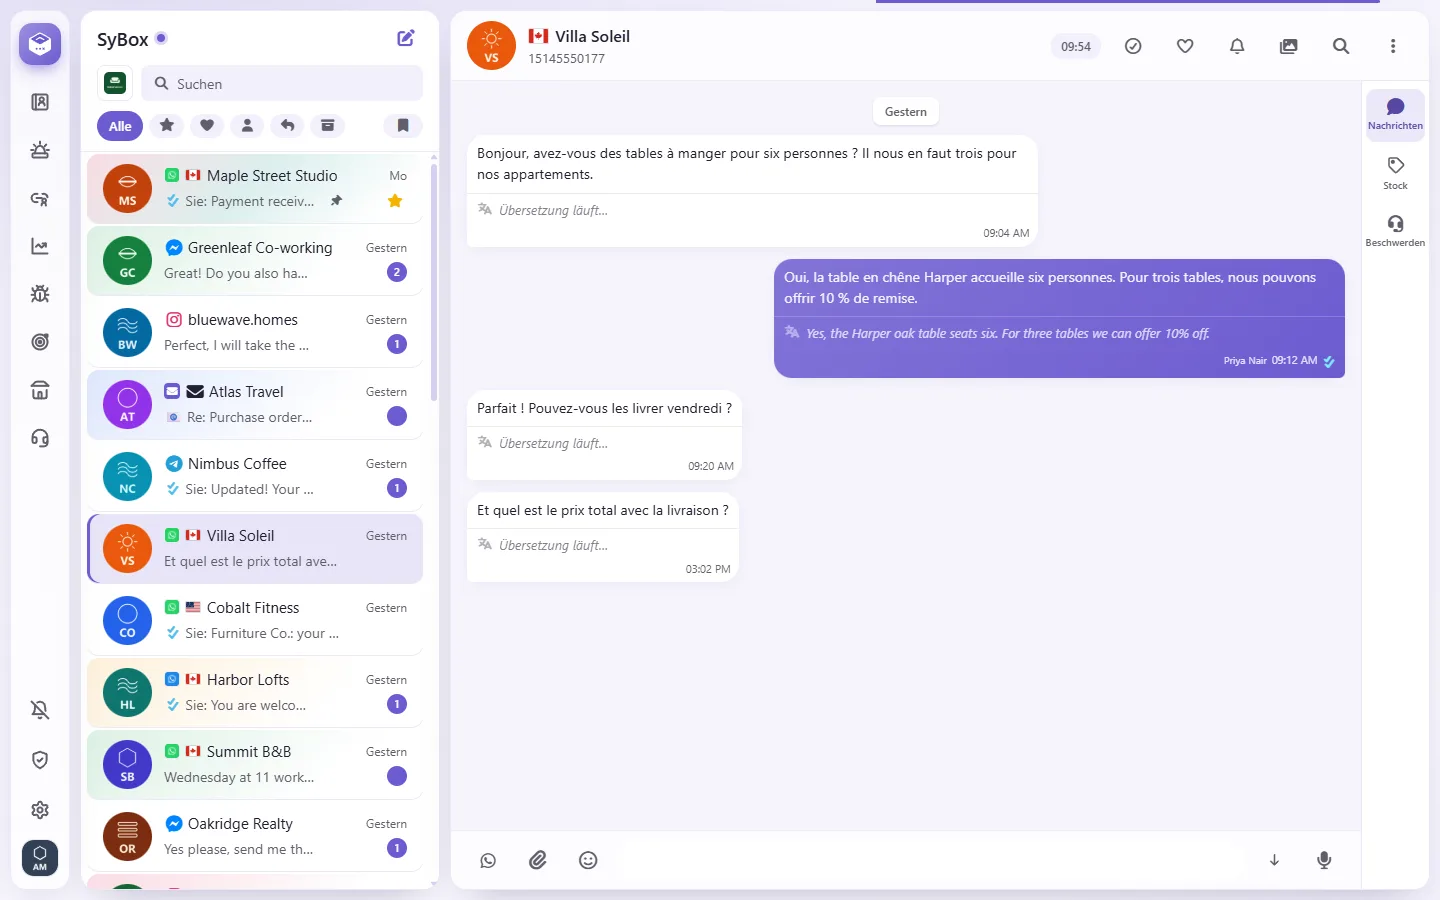
Task: Click the Villa Soleil VS avatar in the chat header
Action: 491,46
